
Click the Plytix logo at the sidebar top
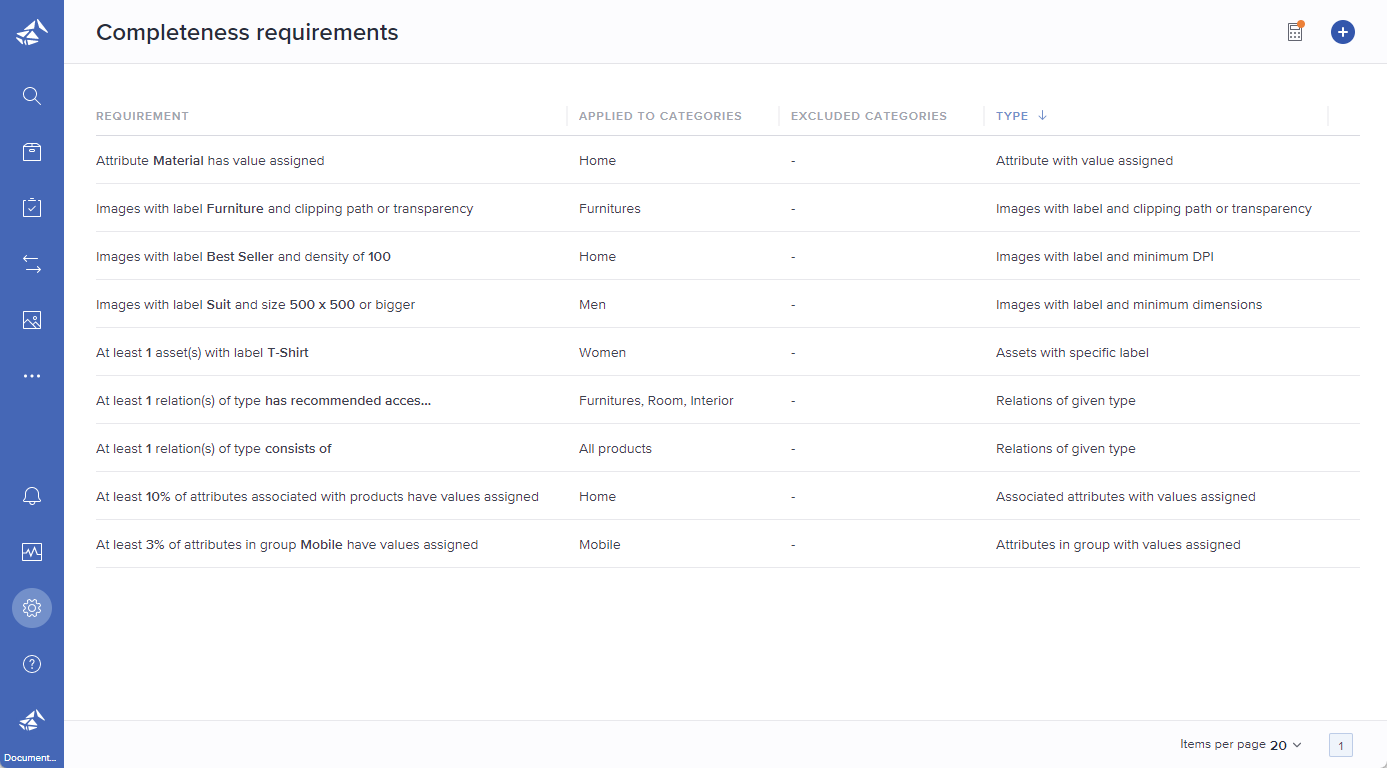point(31,31)
